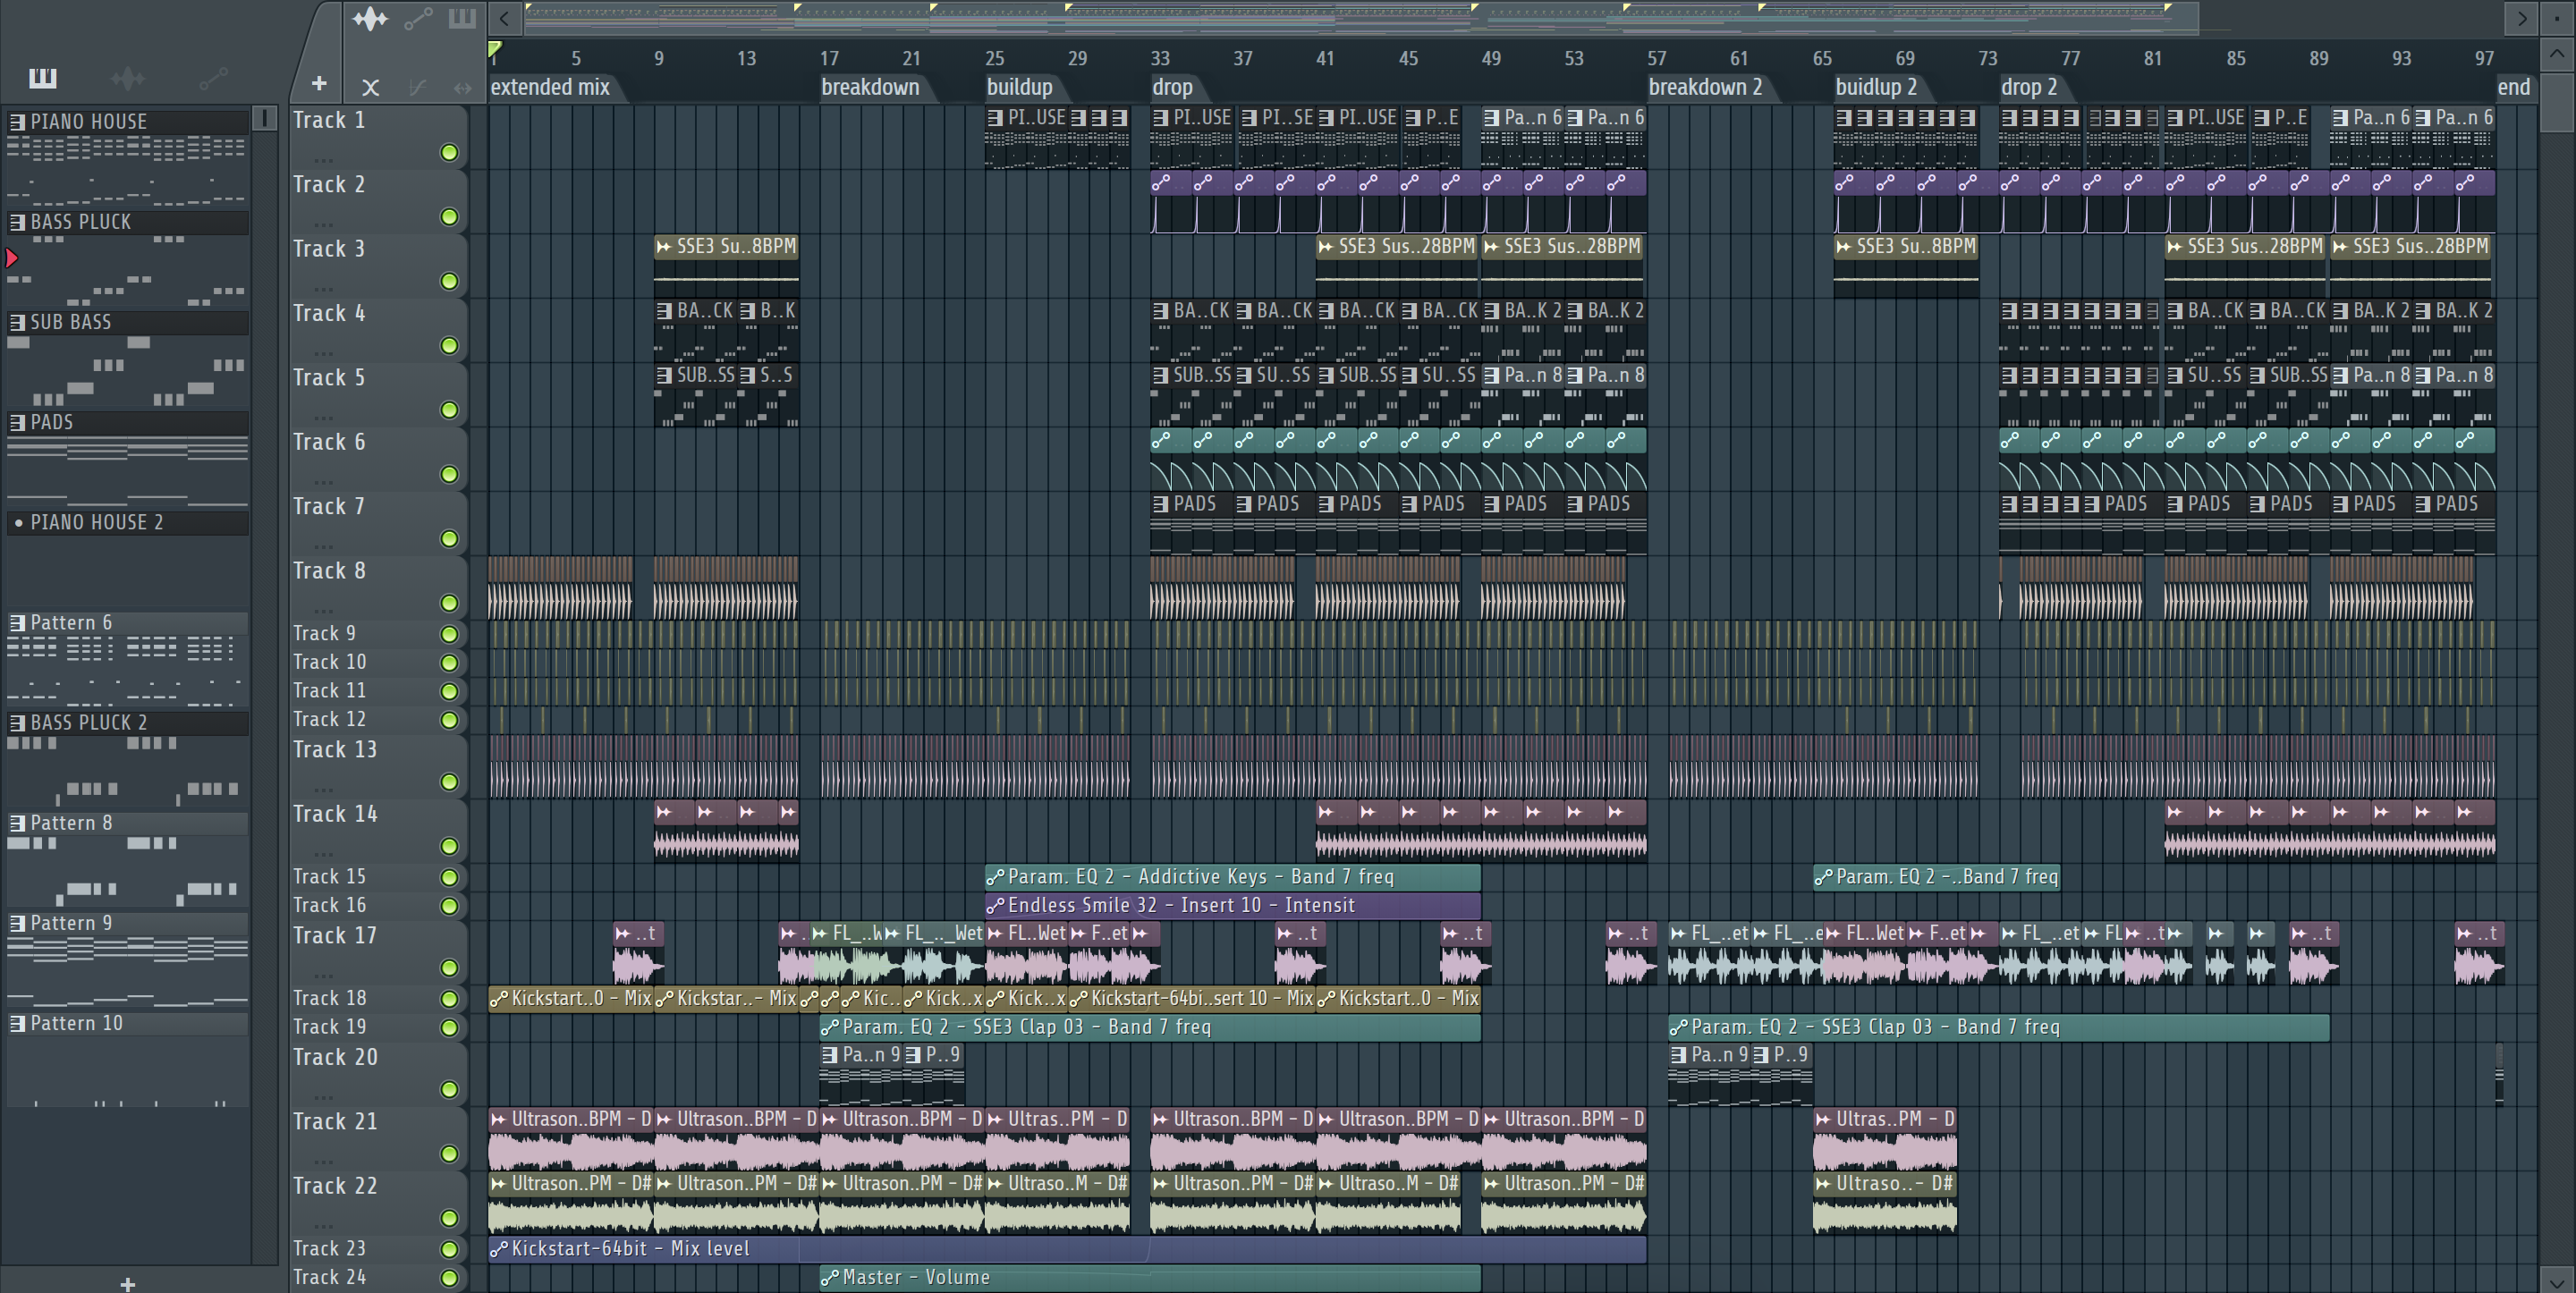Viewport: 2576px width, 1293px height.
Task: Click the pattern icon next to SUB BASS
Action: pos(17,322)
